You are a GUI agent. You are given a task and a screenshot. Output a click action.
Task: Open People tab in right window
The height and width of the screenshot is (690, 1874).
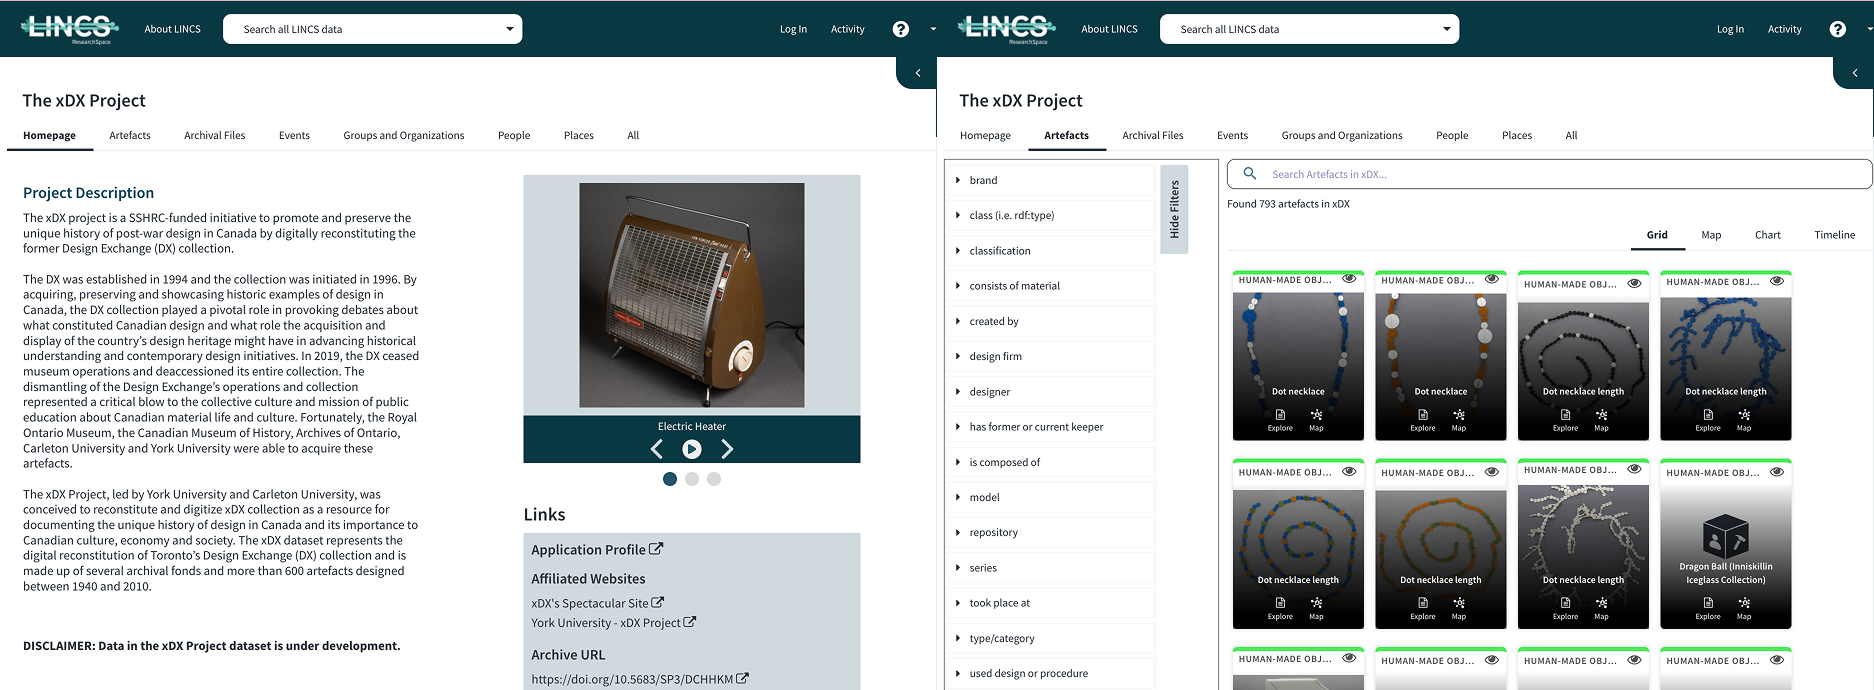(x=1452, y=135)
